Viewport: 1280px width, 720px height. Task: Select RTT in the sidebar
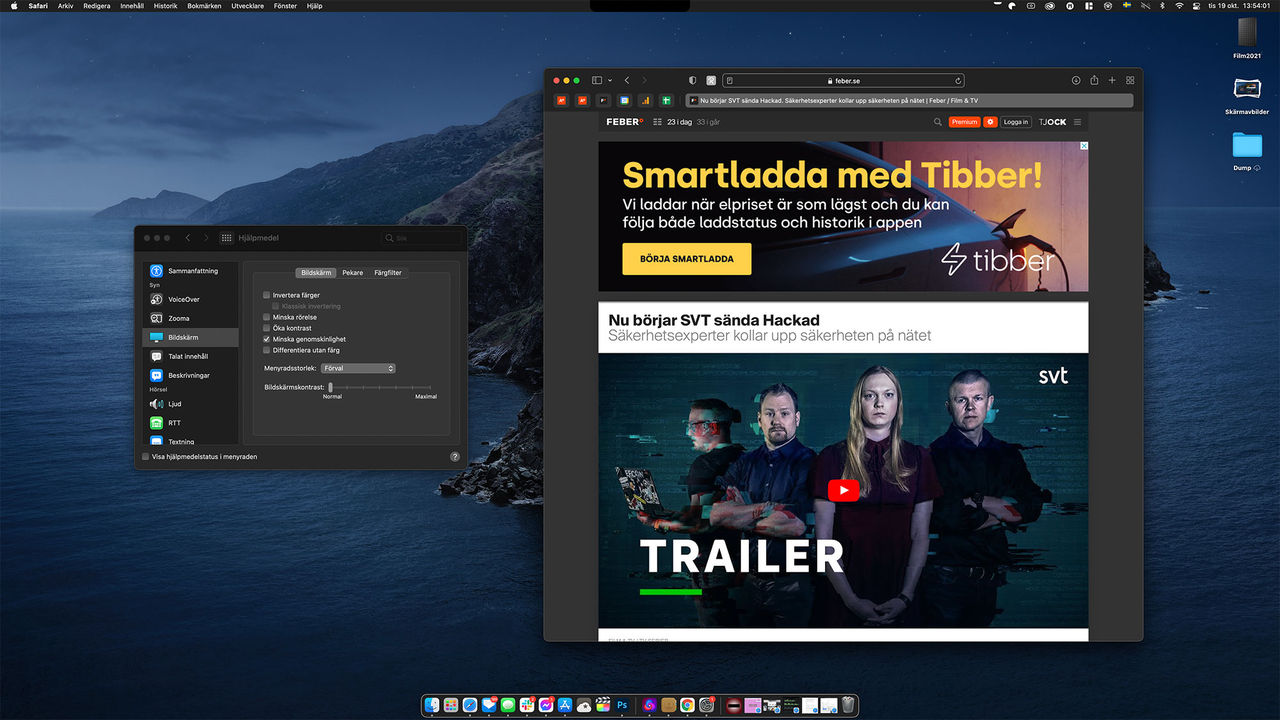tap(190, 423)
